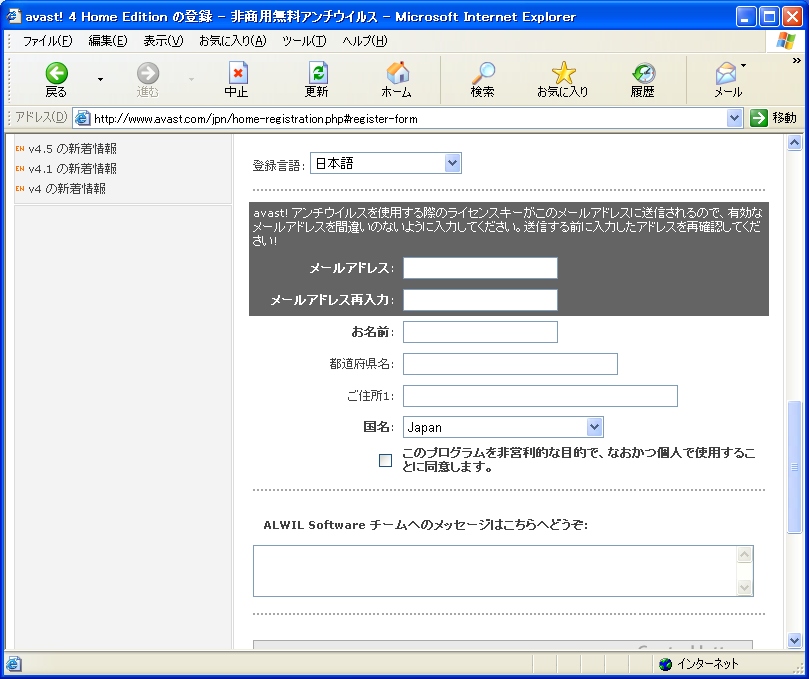Image resolution: width=809 pixels, height=679 pixels.
Task: Open the 編集(E) menu
Action: pos(108,41)
